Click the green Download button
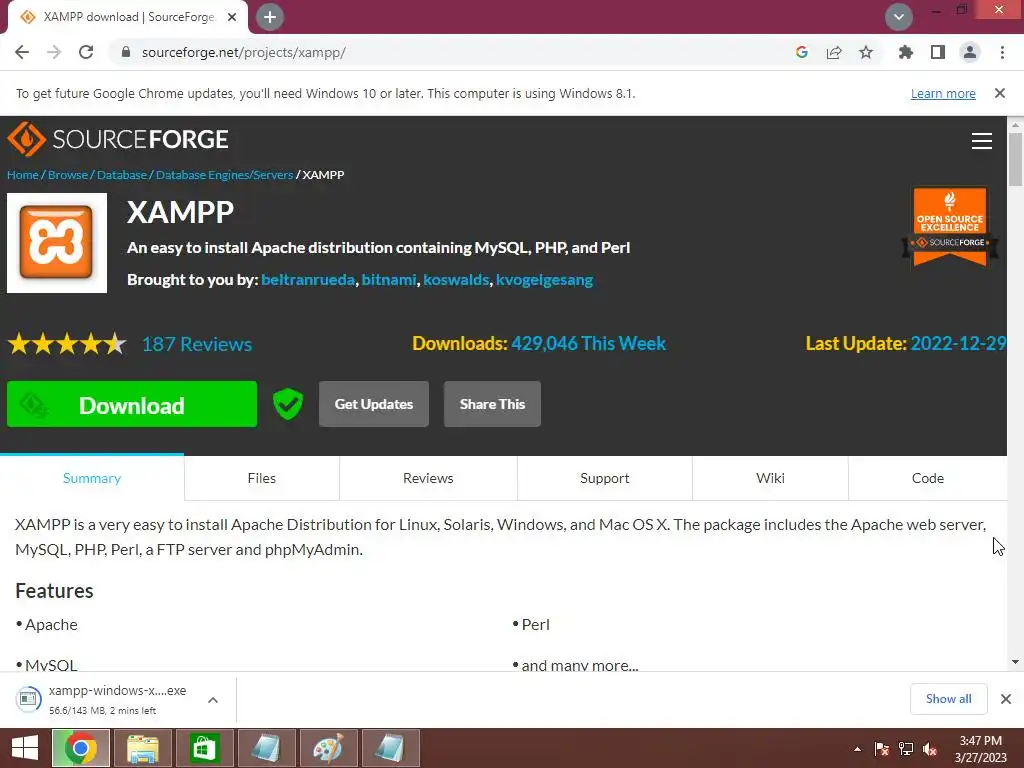 [x=132, y=404]
